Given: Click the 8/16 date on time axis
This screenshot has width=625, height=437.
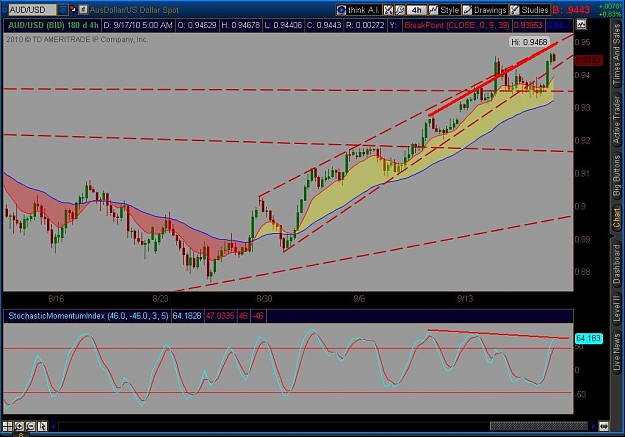Looking at the screenshot, I should pyautogui.click(x=56, y=299).
